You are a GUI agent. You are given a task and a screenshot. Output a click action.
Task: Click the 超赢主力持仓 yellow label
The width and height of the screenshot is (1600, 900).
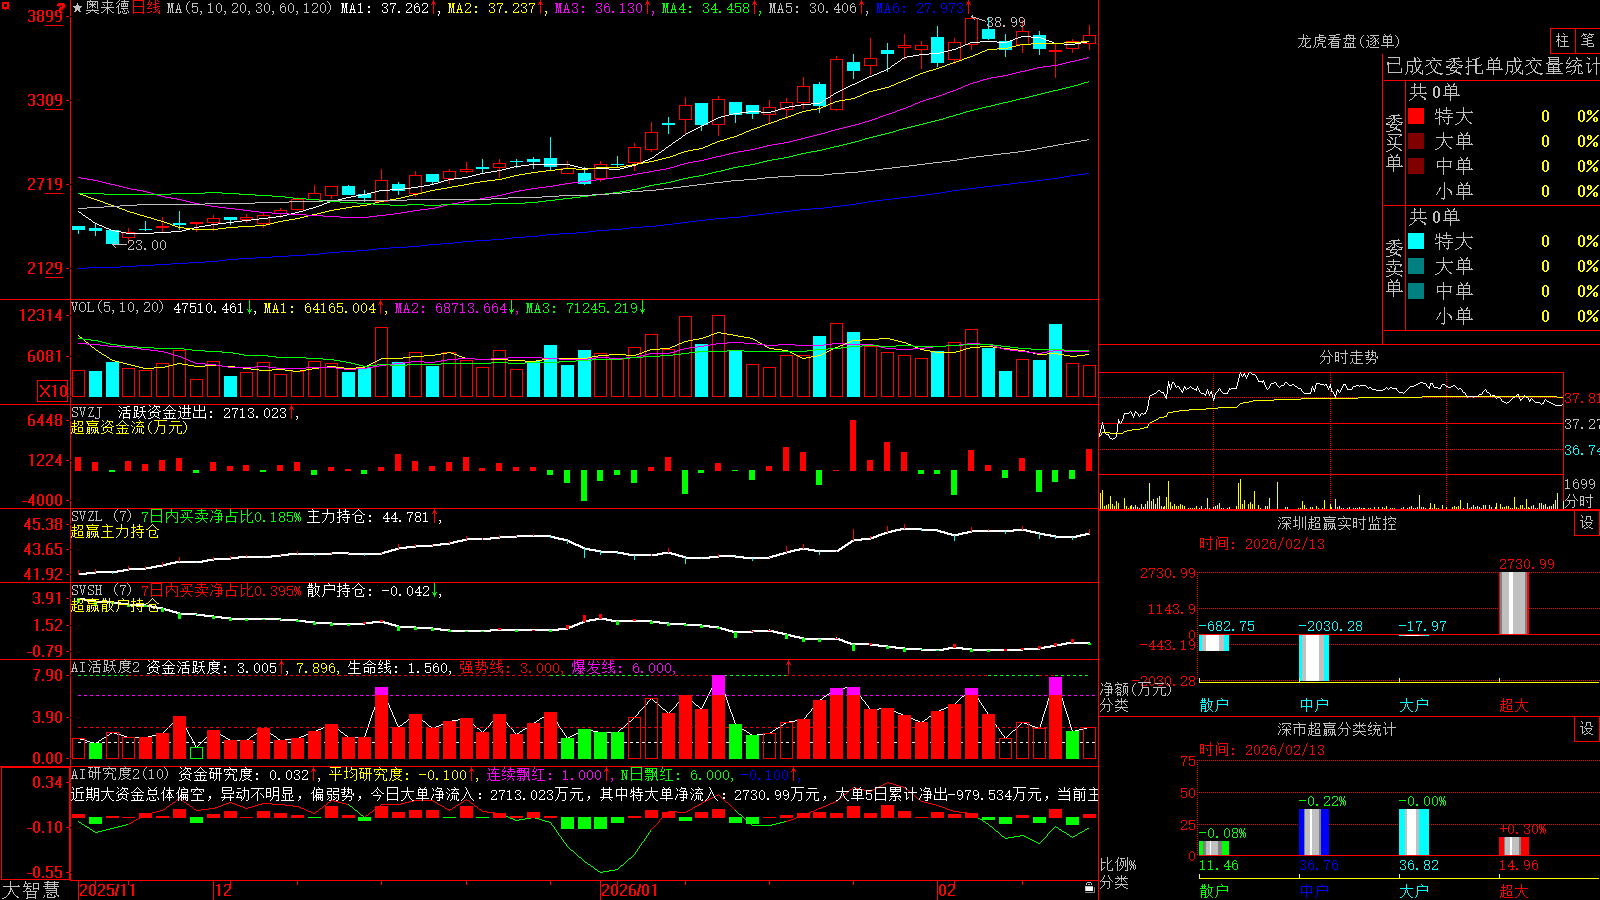point(115,531)
